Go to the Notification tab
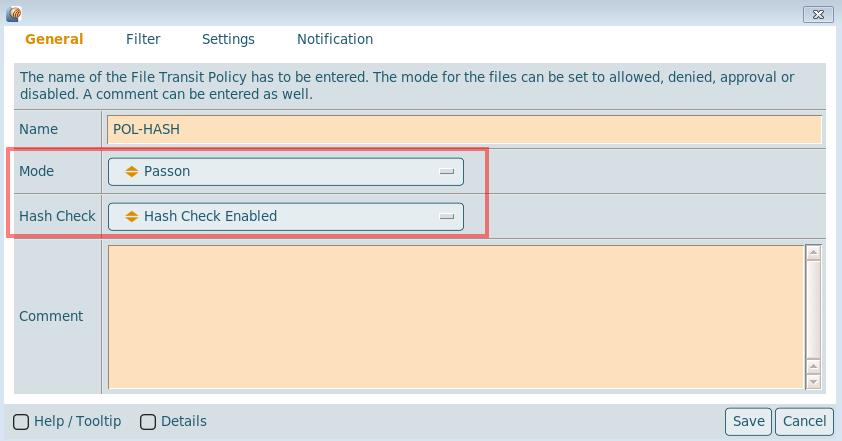842x441 pixels. (335, 39)
